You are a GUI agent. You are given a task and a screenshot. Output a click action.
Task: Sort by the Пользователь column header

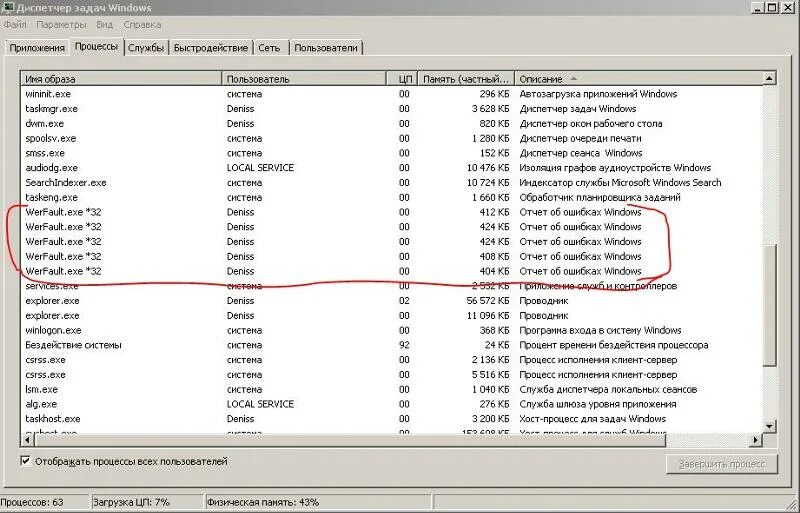305,79
